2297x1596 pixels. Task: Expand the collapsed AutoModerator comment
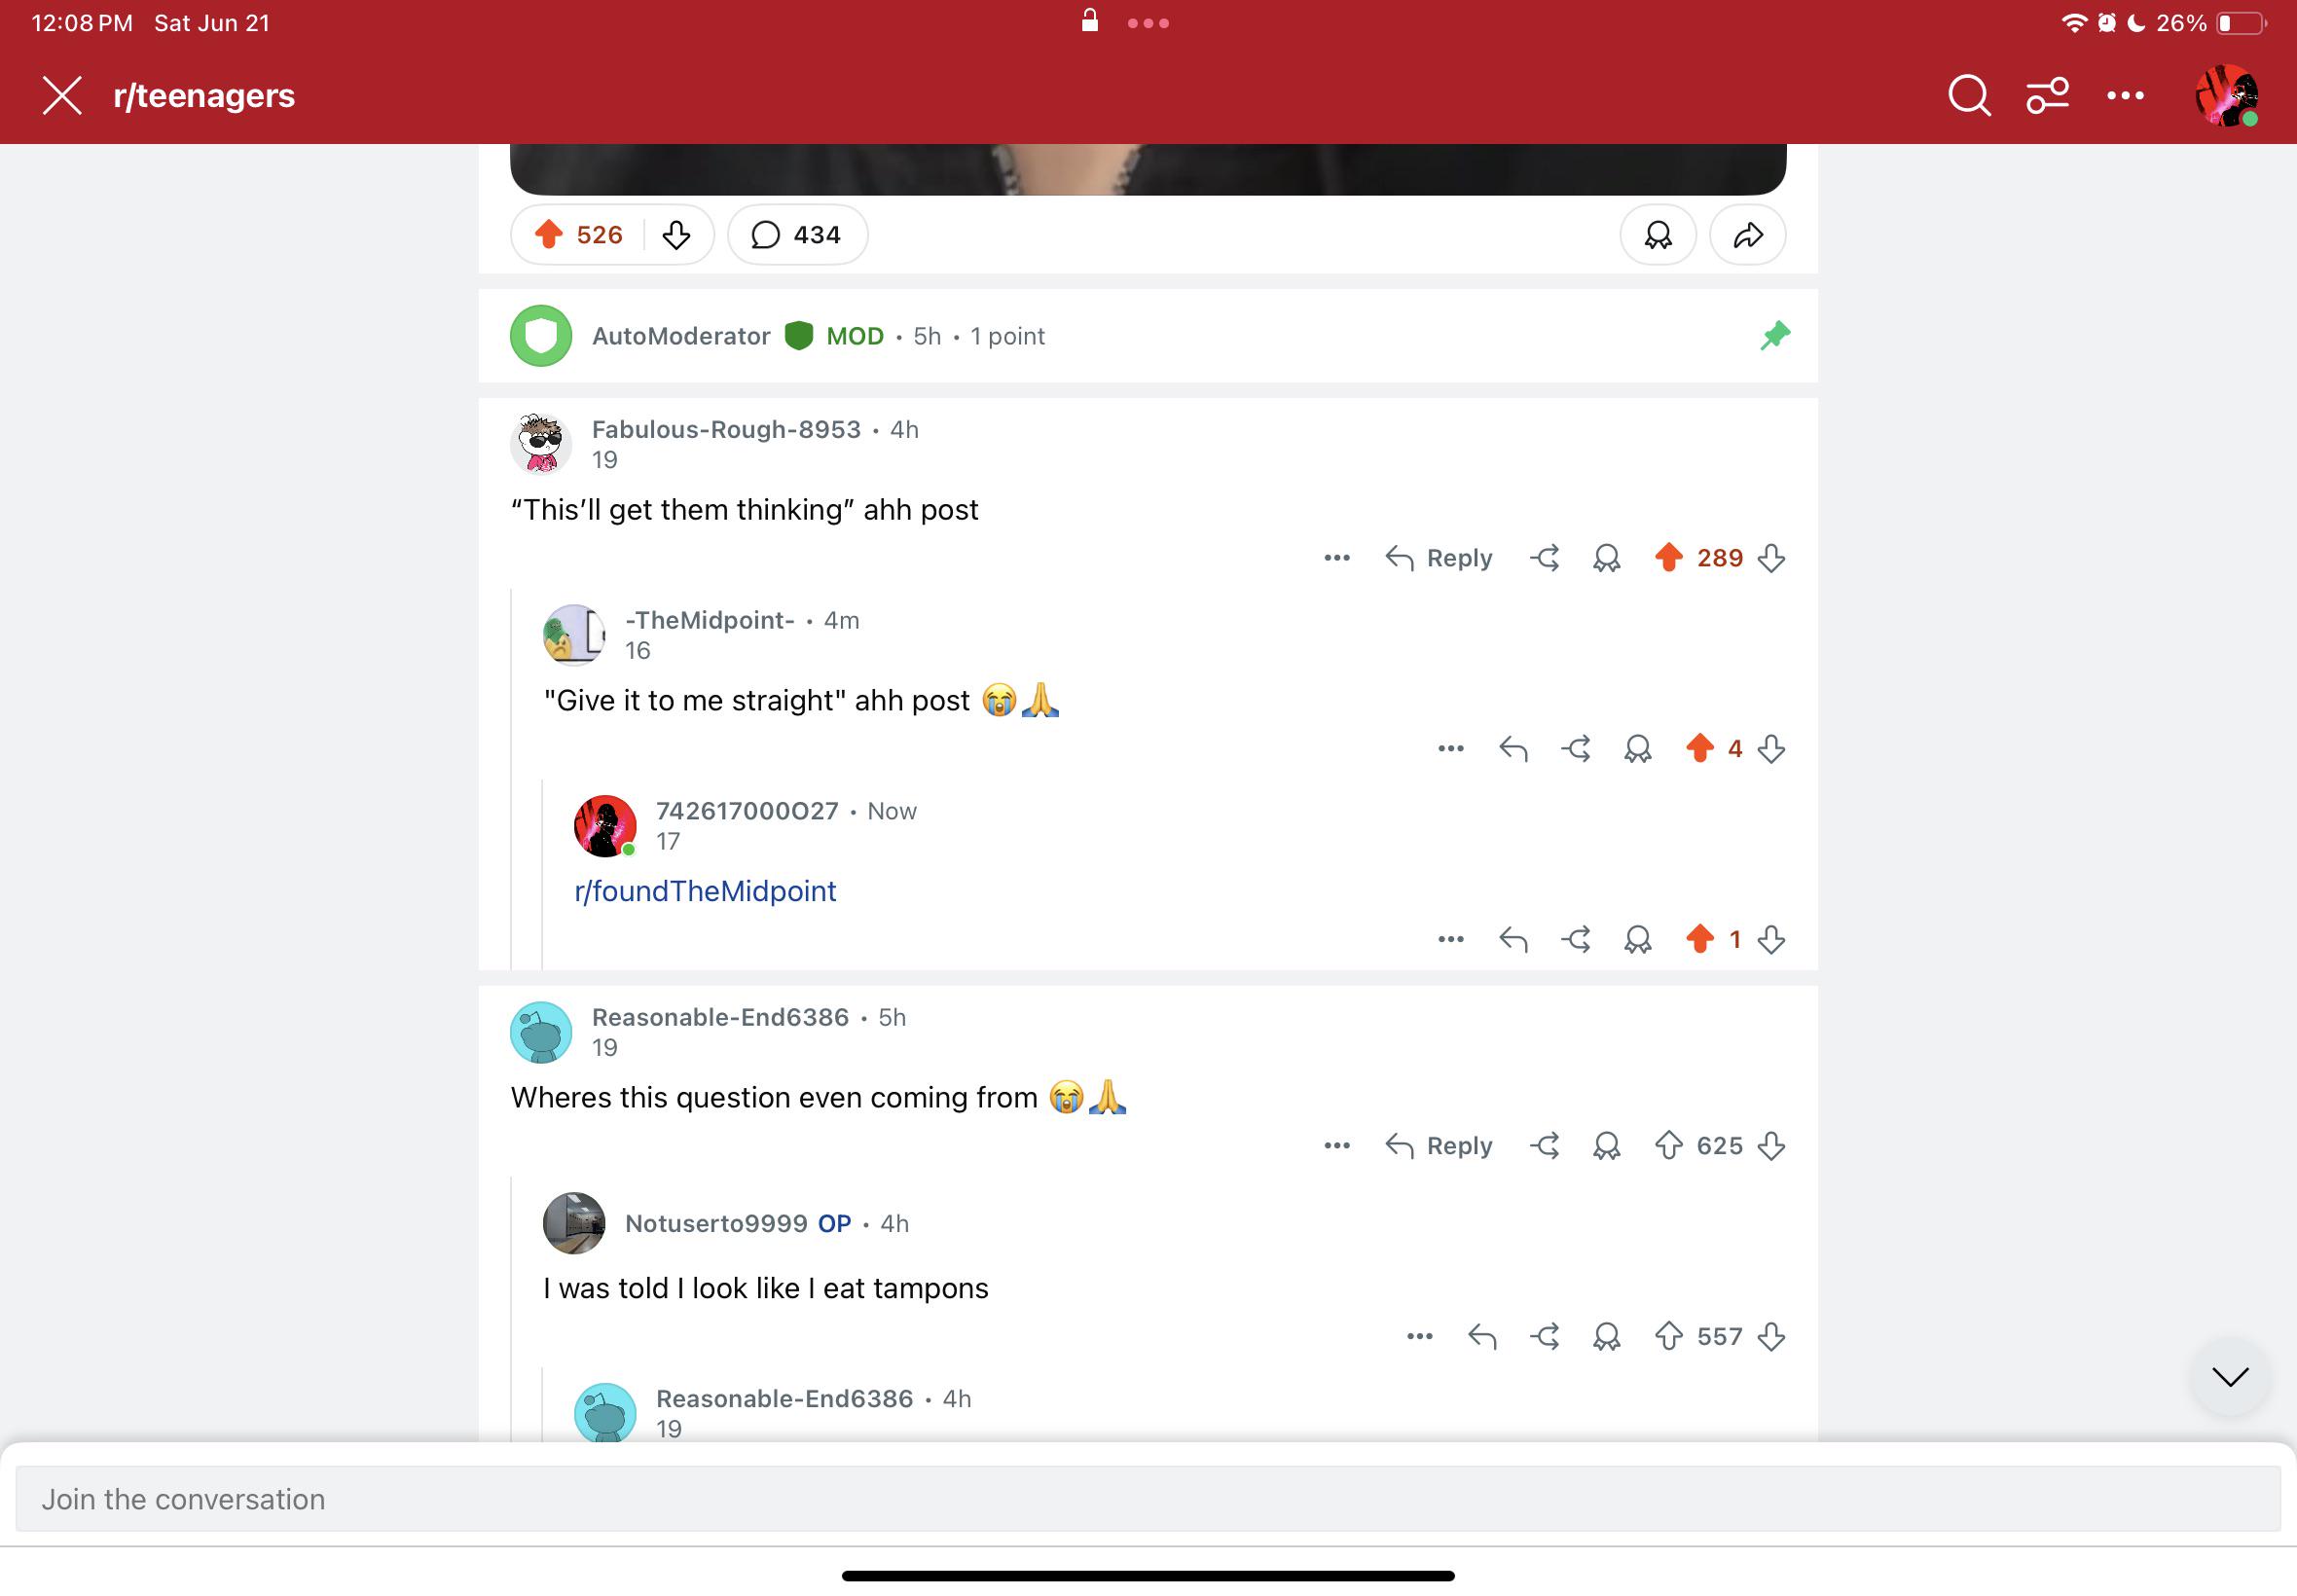pyautogui.click(x=1147, y=336)
